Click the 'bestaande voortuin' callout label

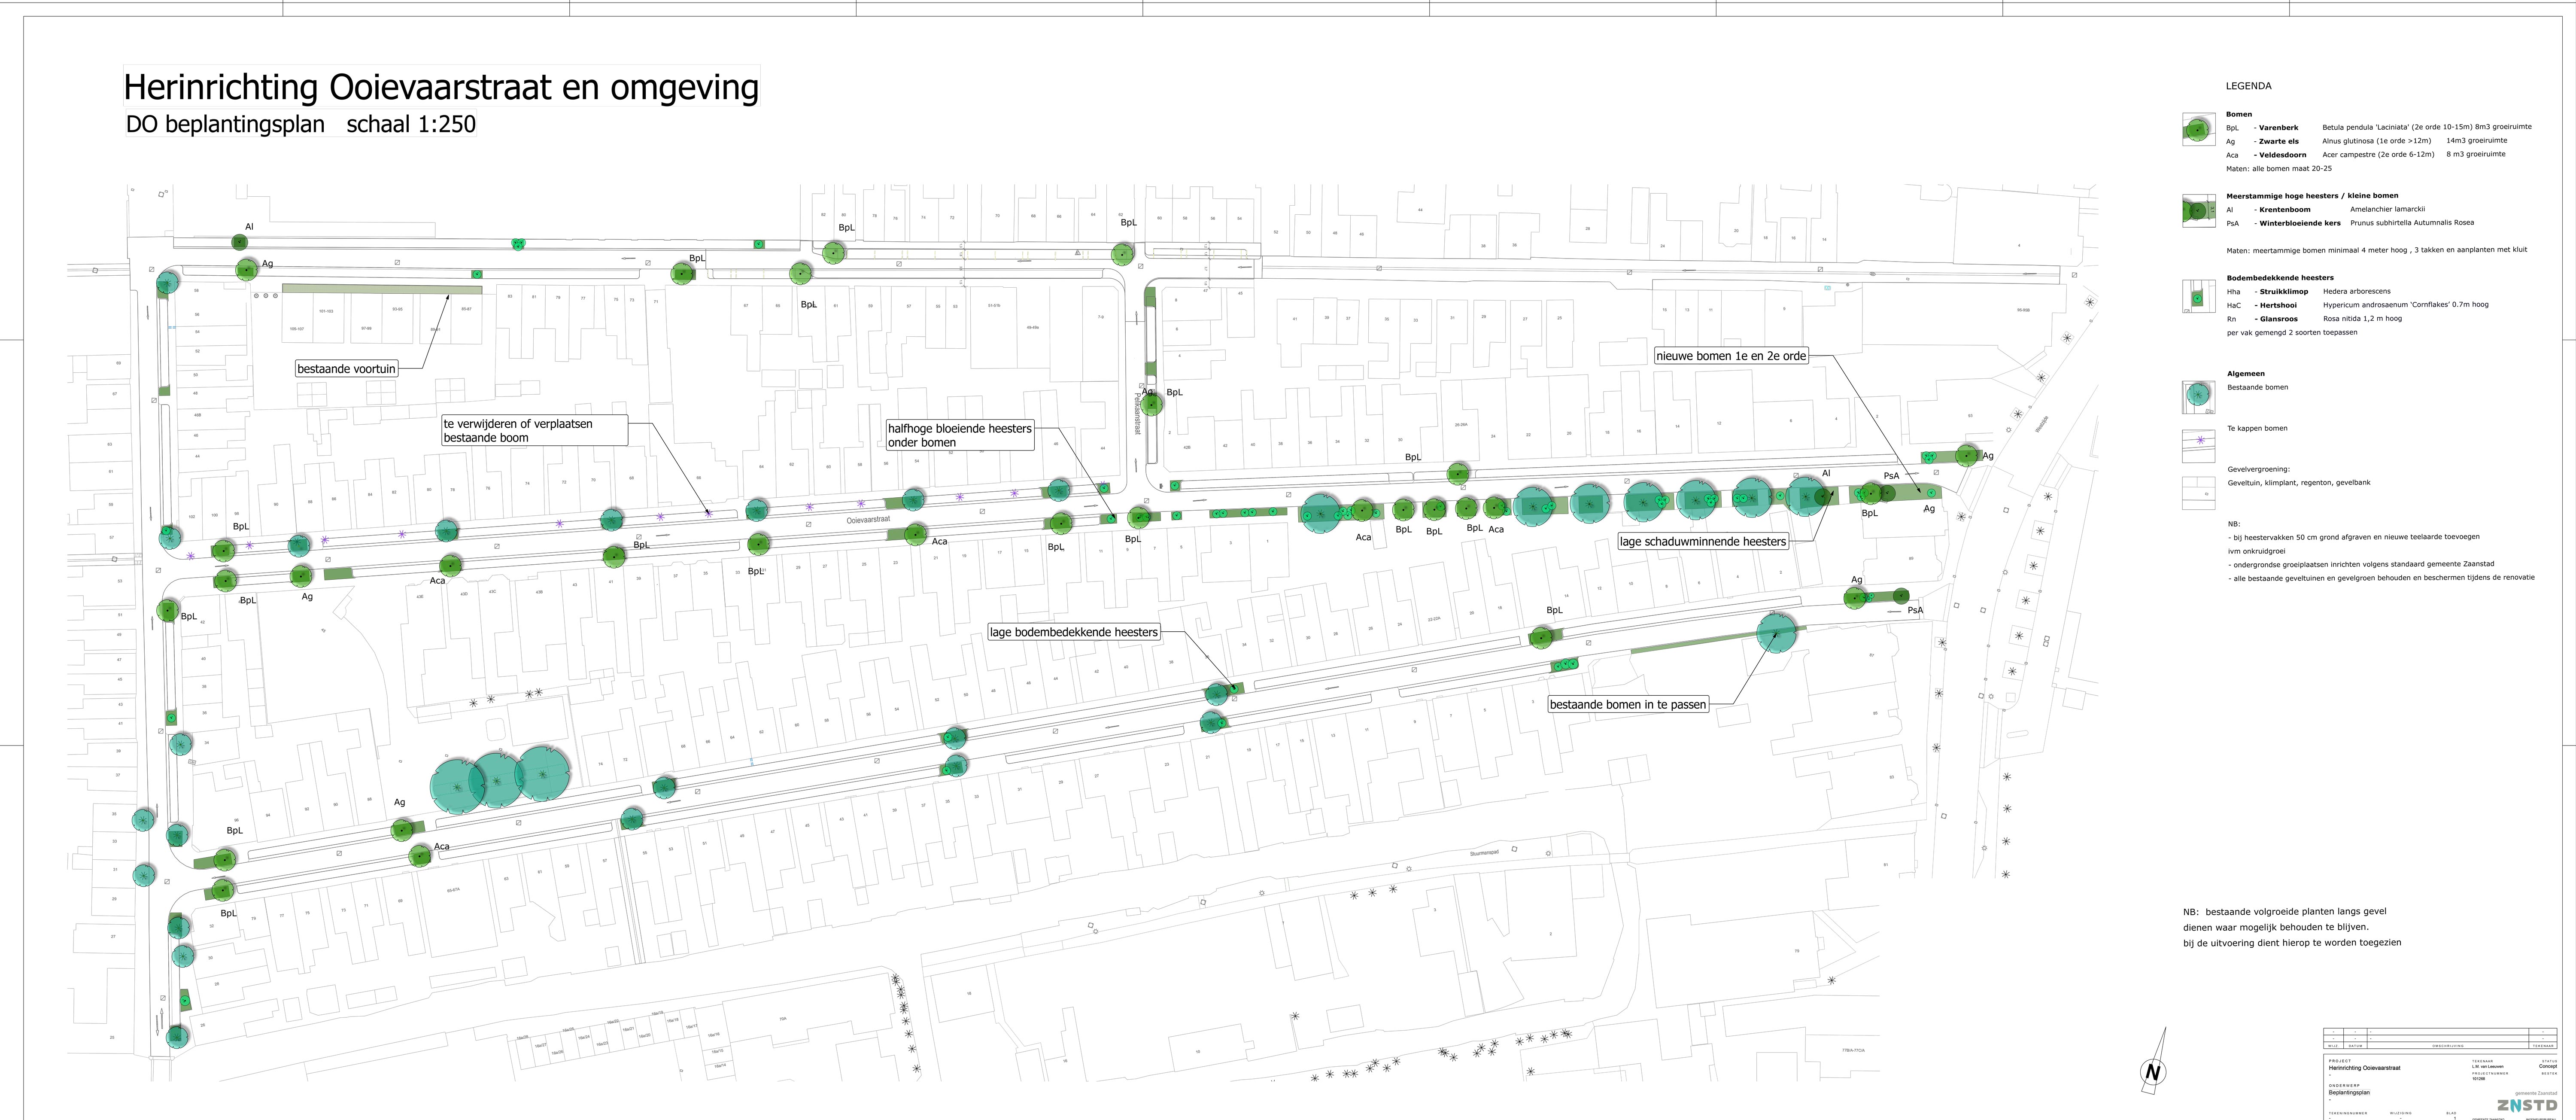pyautogui.click(x=346, y=369)
